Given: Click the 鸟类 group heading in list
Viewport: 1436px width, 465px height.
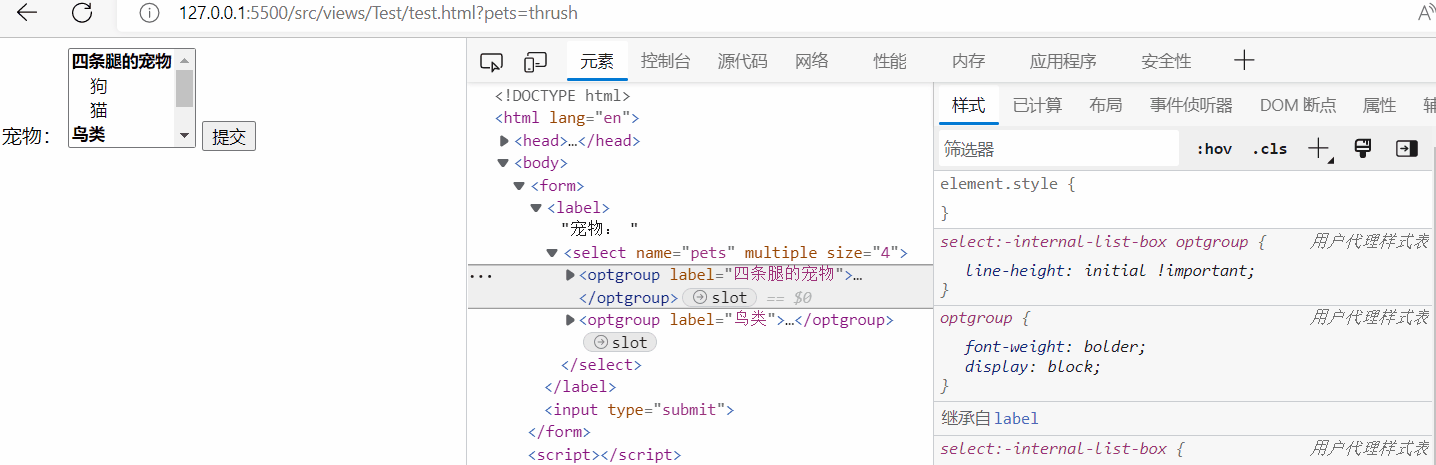Looking at the screenshot, I should (88, 134).
